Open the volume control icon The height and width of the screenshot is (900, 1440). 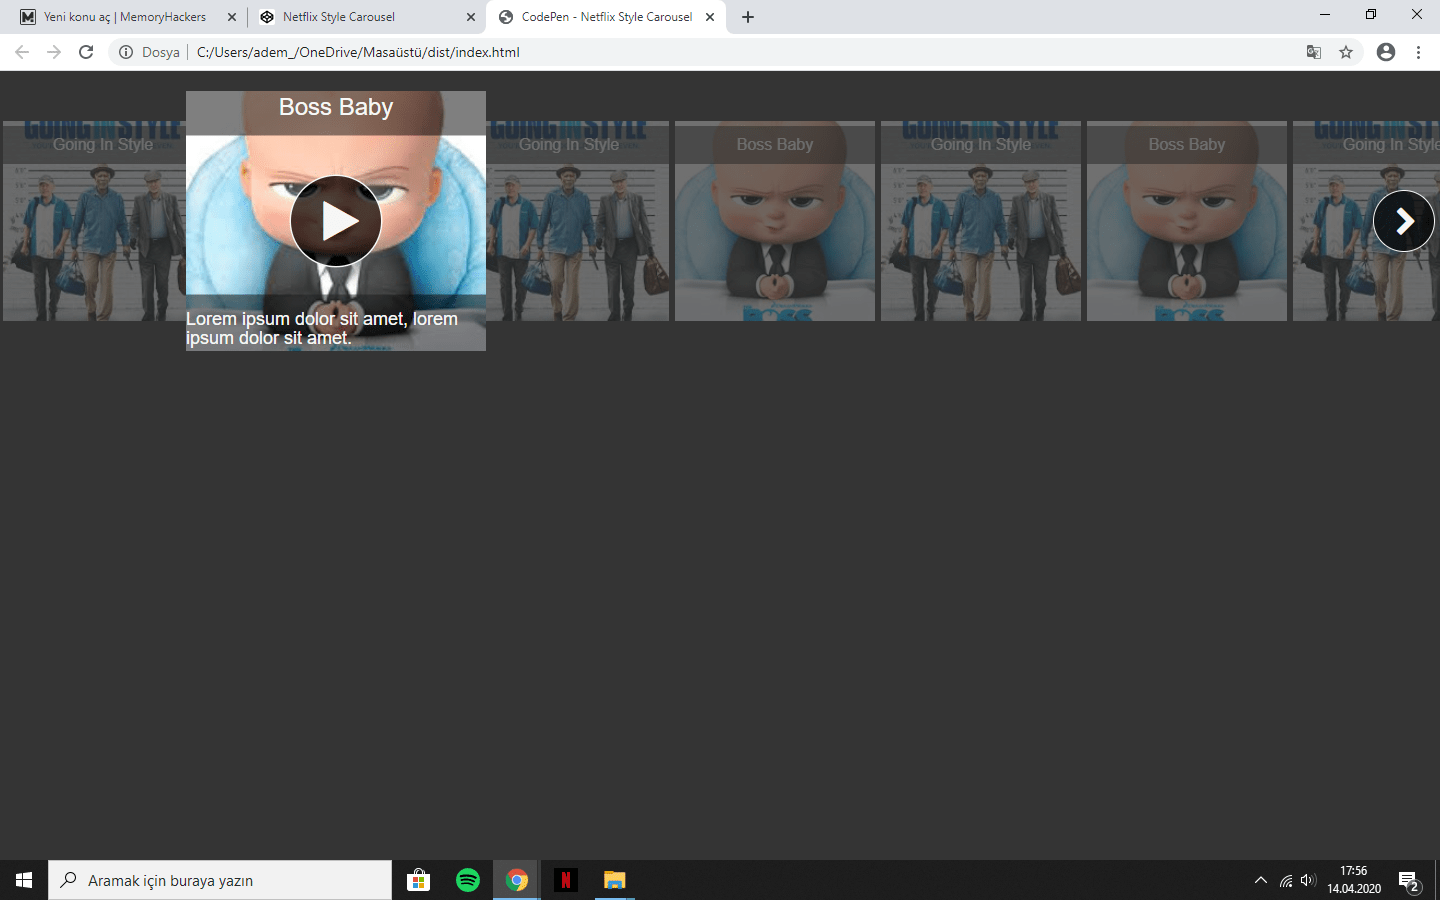pyautogui.click(x=1308, y=880)
